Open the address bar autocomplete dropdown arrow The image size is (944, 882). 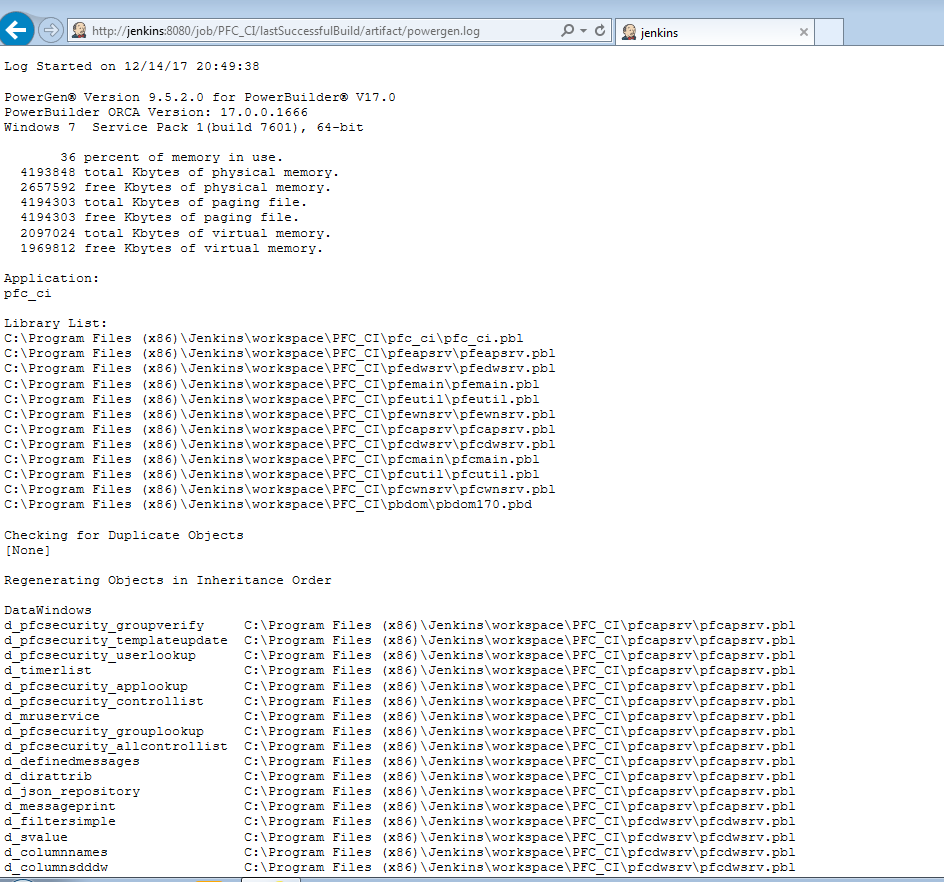click(x=583, y=31)
